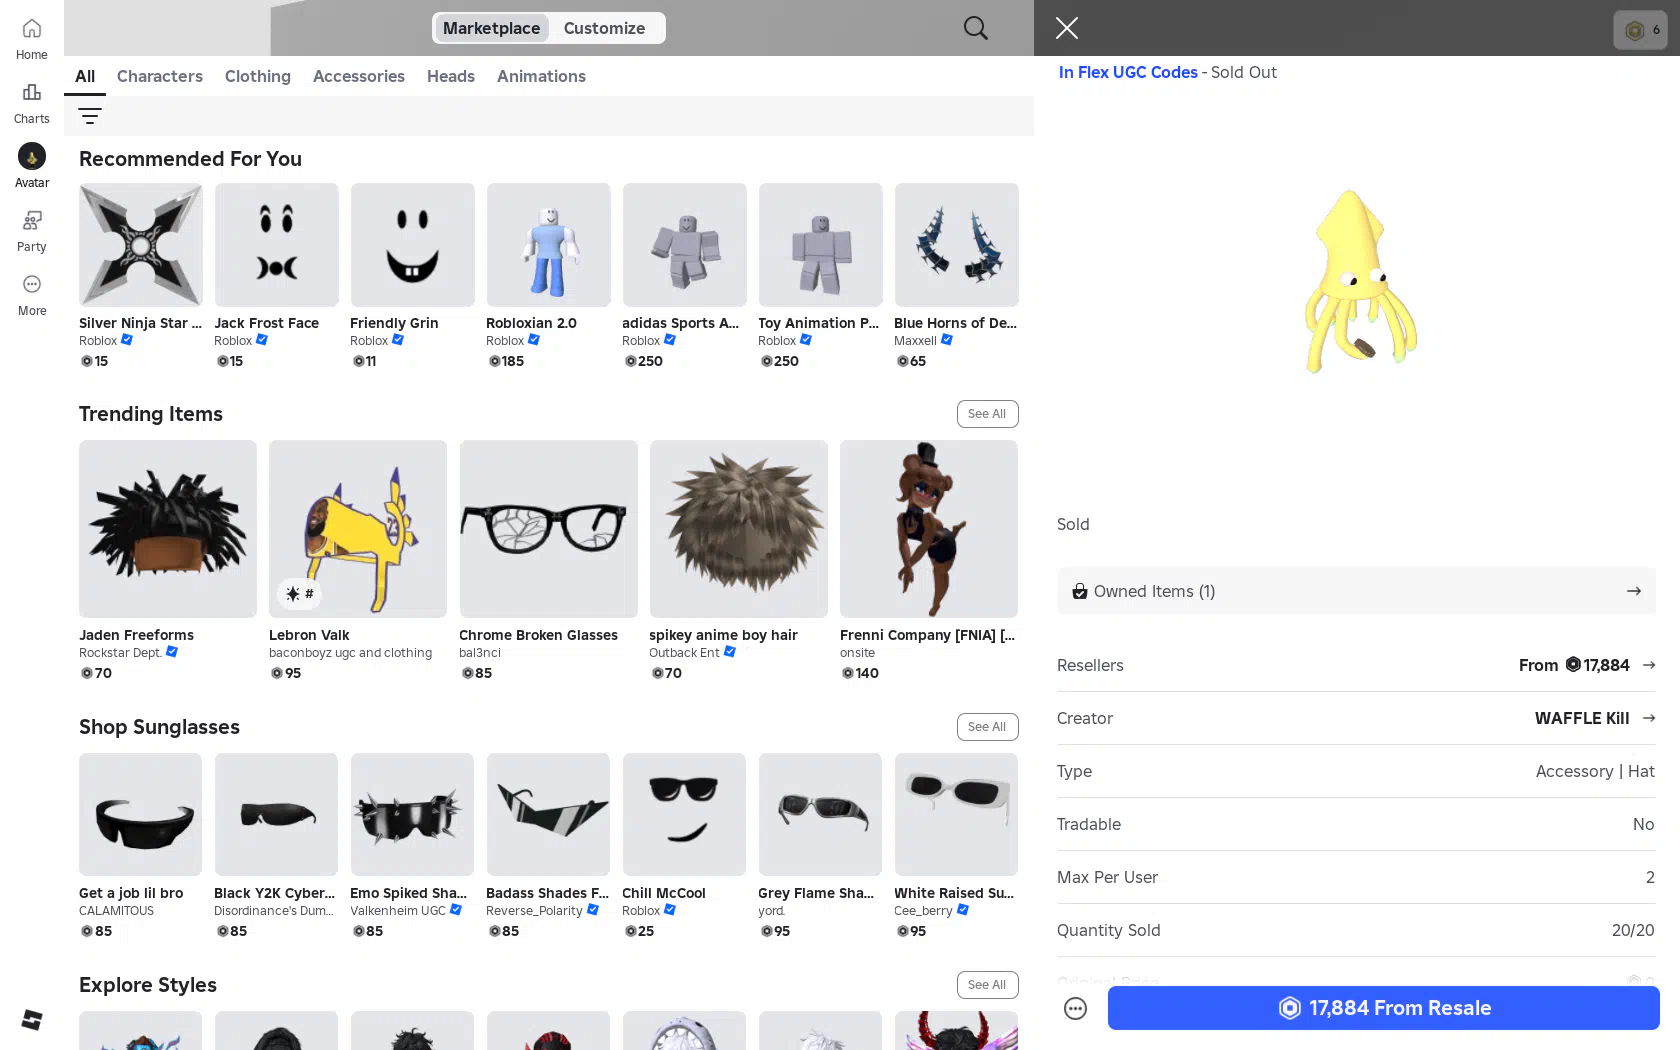1680x1050 pixels.
Task: Click the 'Rockstar Dept.' creator name
Action: pos(120,653)
